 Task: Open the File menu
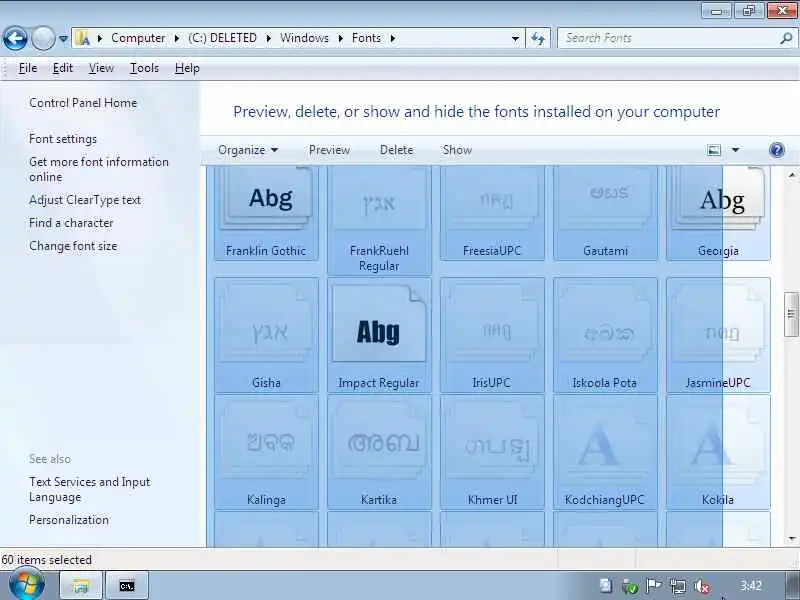28,68
